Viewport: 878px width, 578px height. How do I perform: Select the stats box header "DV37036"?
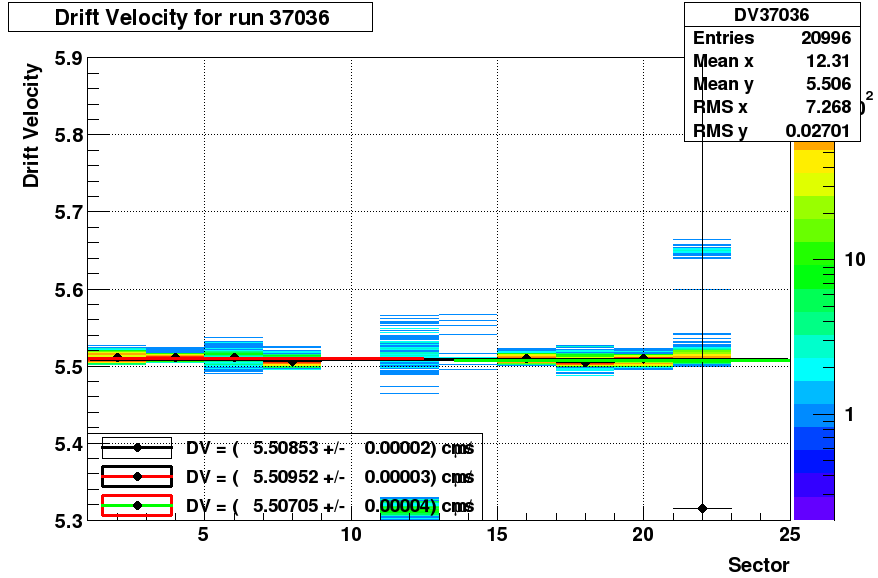tap(772, 15)
